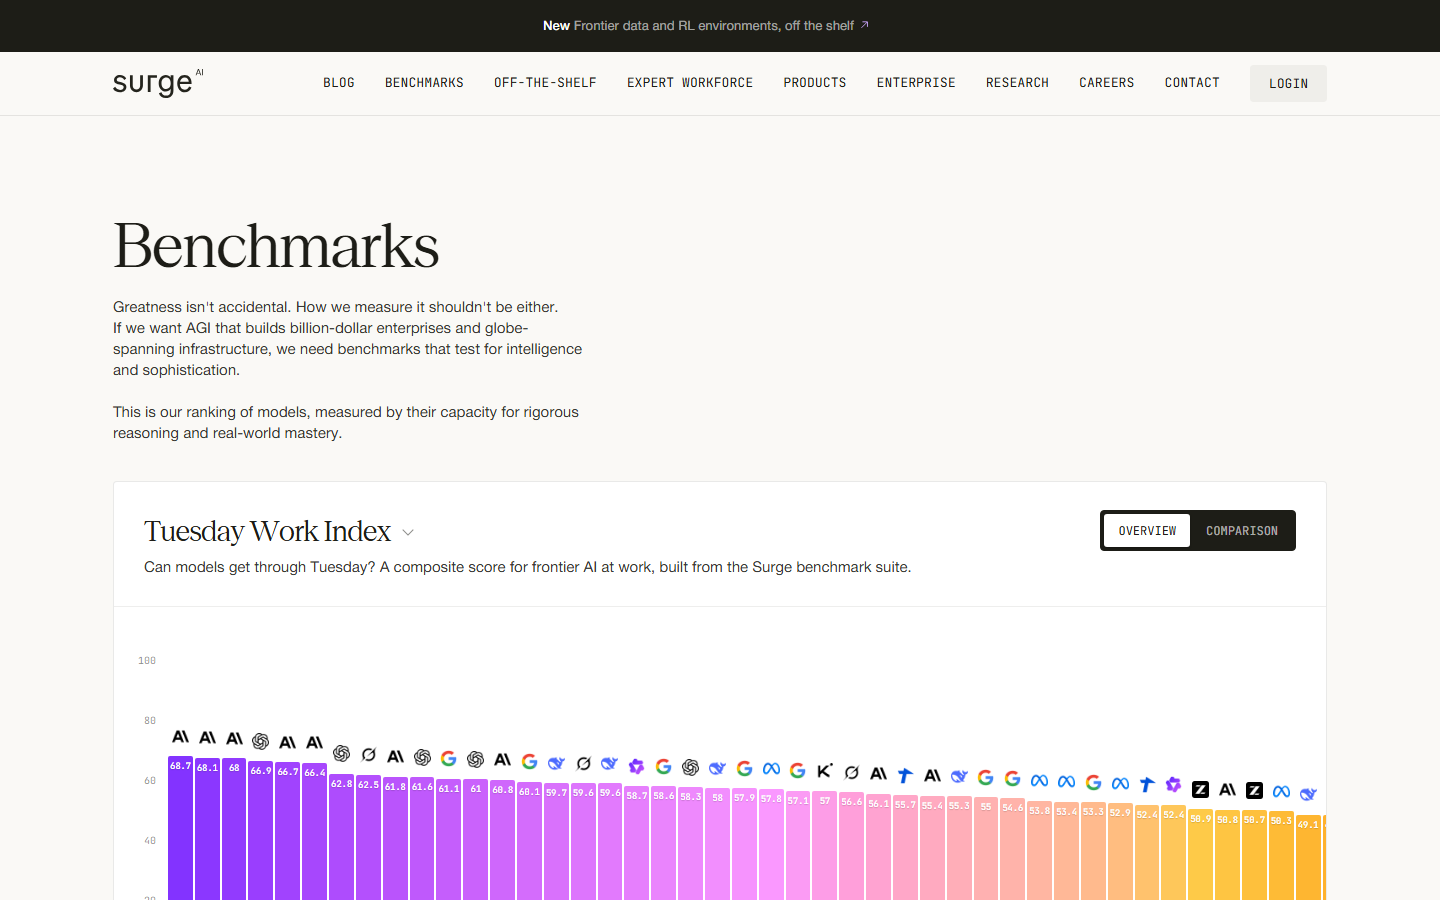1440x900 pixels.
Task: Click the Anthropic icon above the 61.8 bar
Action: point(396,756)
